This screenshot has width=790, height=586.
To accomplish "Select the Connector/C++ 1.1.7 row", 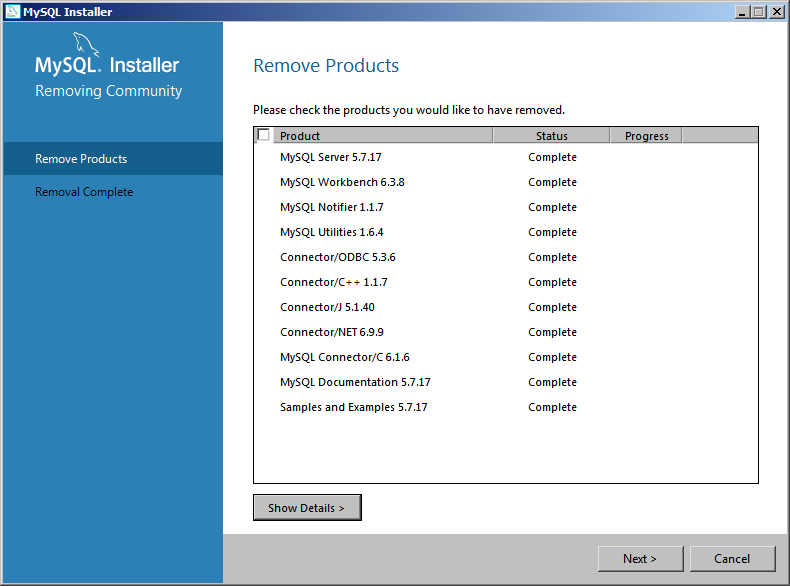I will coord(506,282).
